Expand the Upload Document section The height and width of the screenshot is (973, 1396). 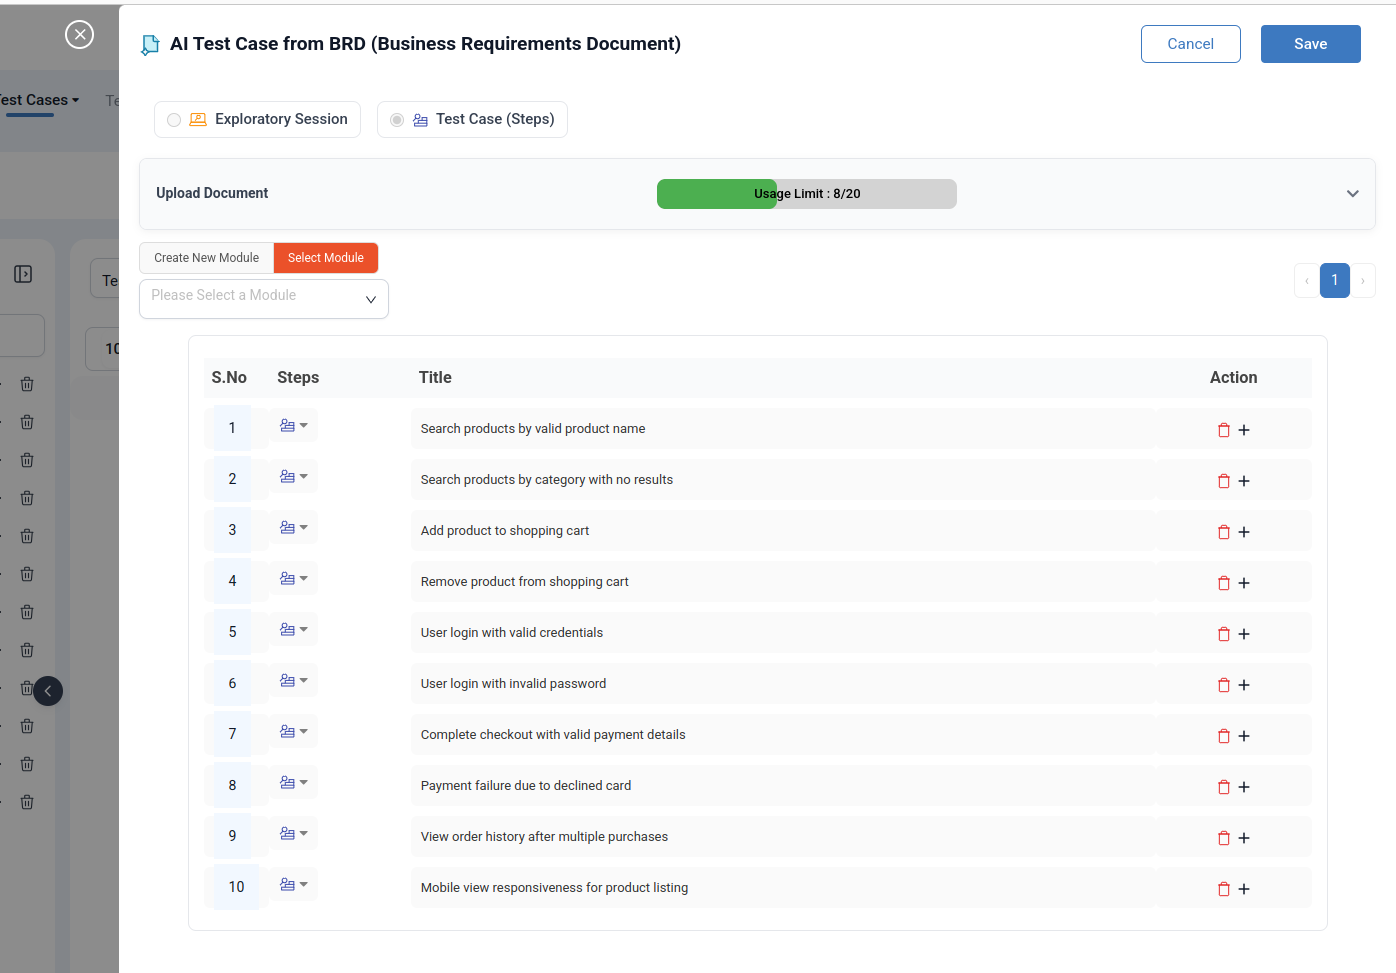(x=1352, y=194)
